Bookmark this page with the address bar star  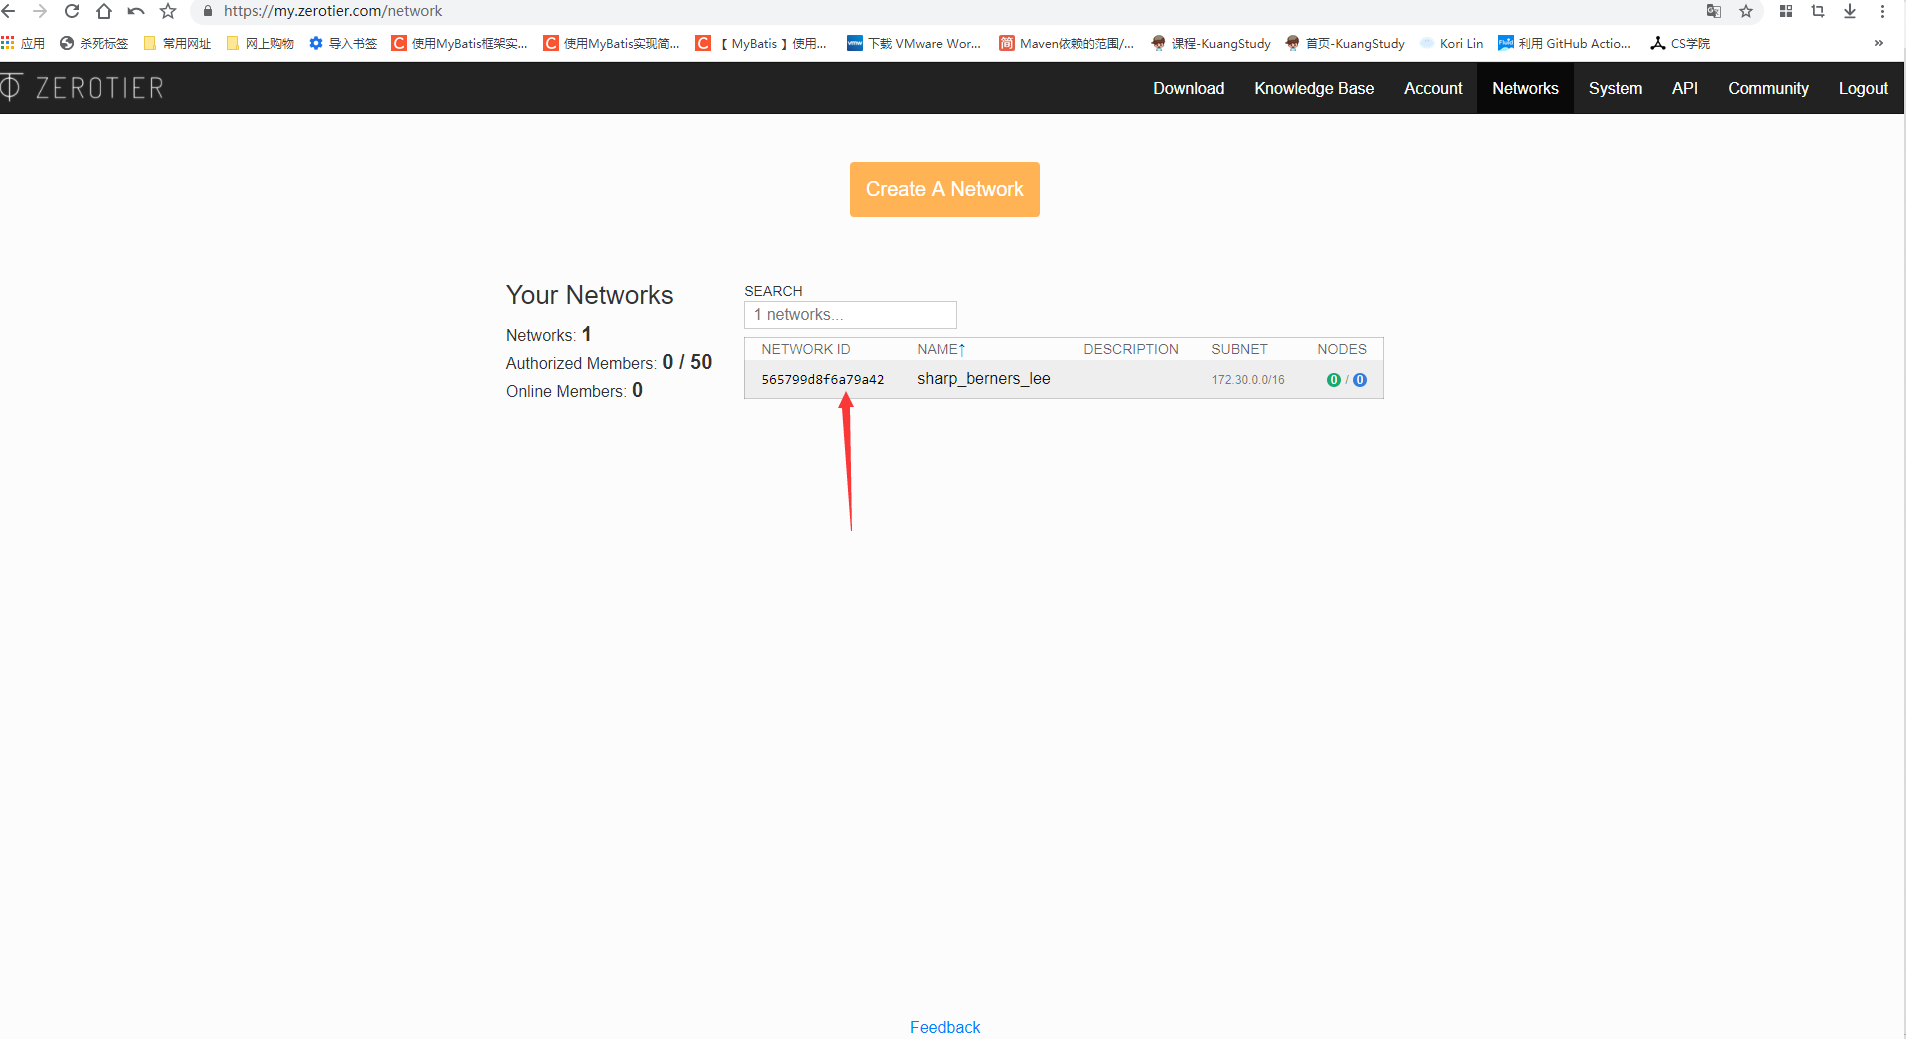coord(1746,11)
